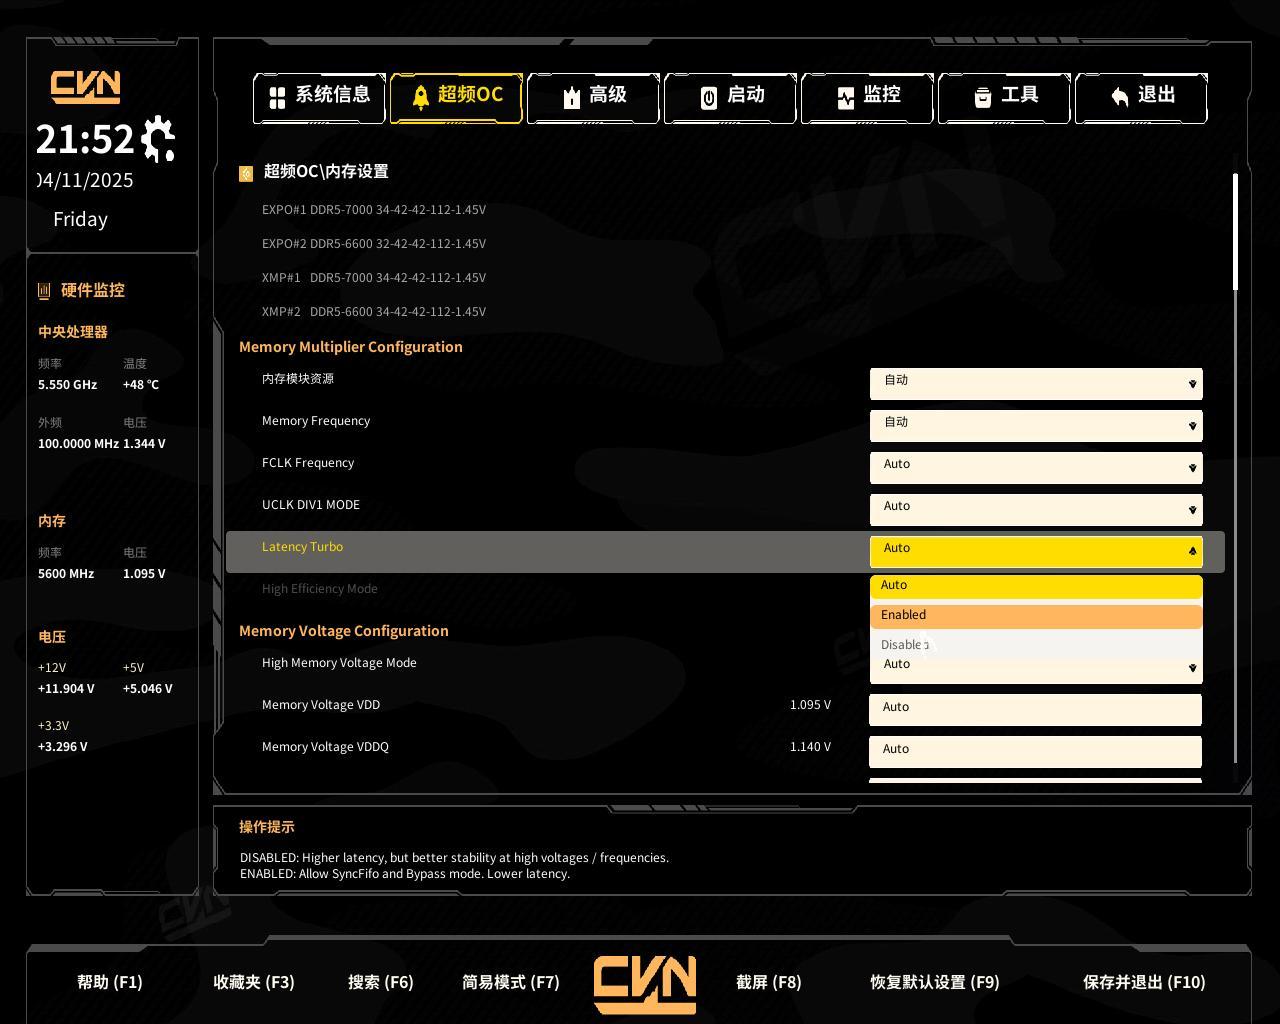
Task: Click Memory Voltage Configuration heading
Action: (344, 631)
